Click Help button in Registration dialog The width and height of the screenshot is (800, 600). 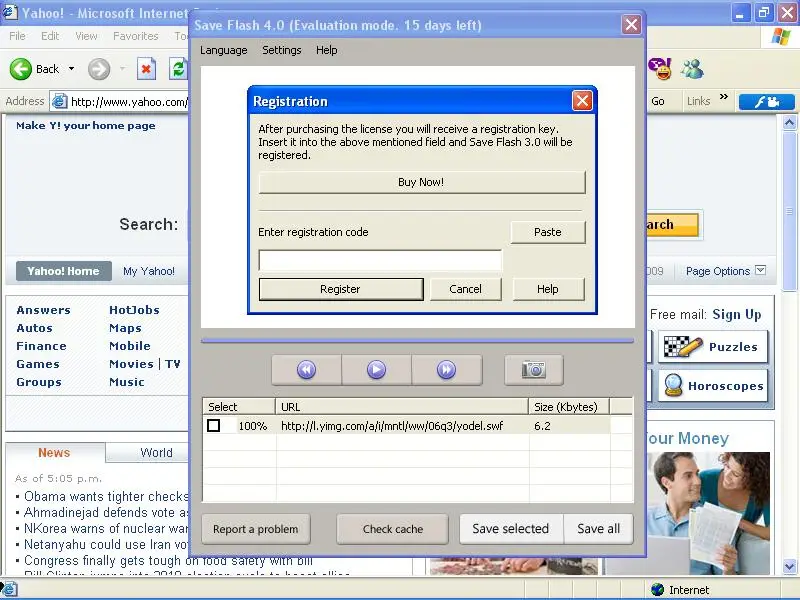tap(548, 289)
